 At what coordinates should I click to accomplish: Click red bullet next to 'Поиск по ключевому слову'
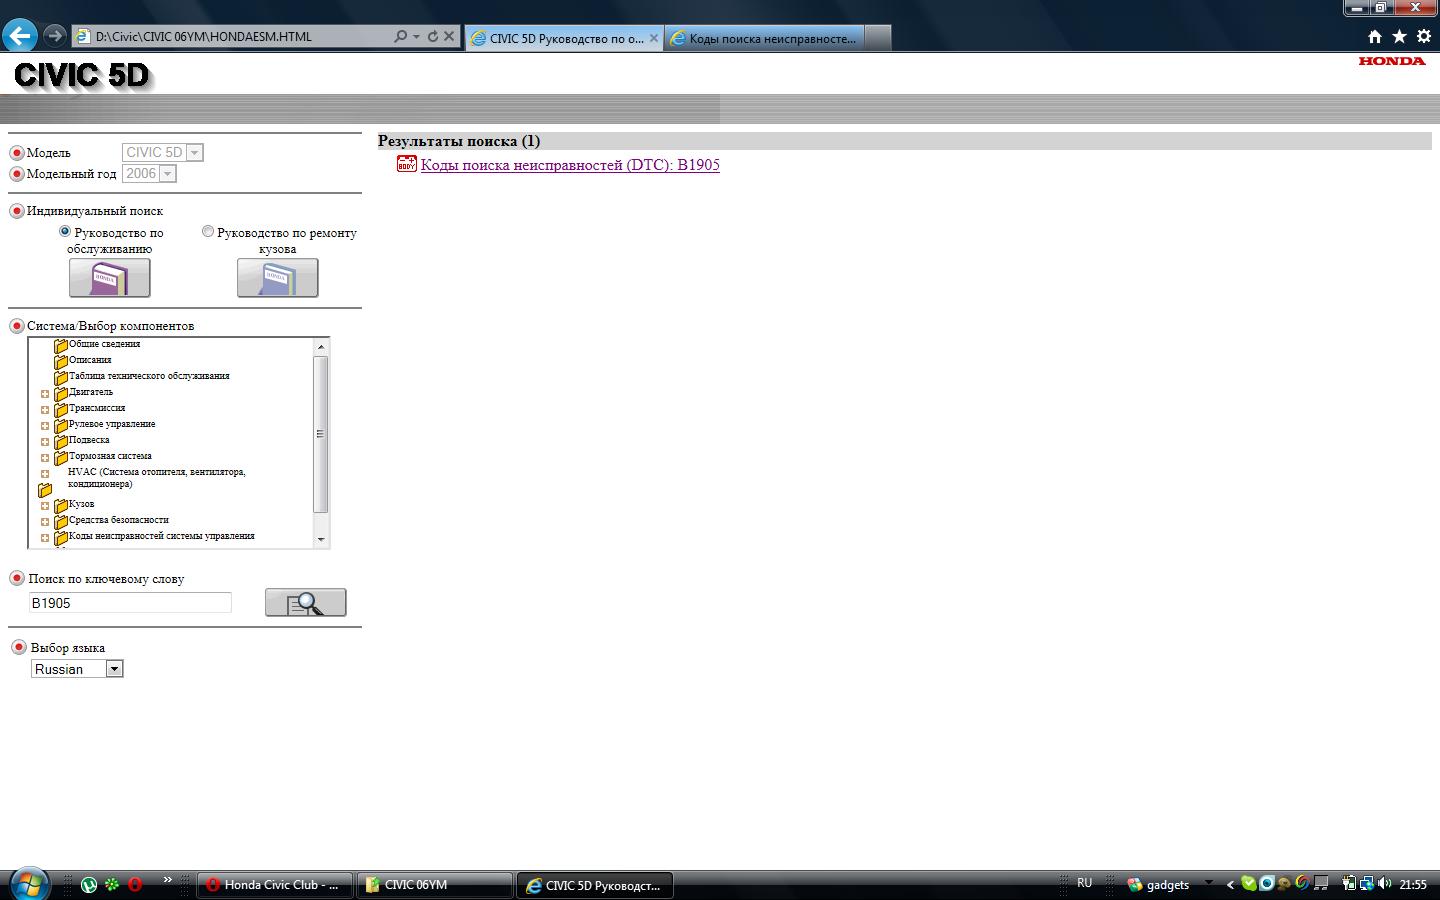(x=17, y=578)
